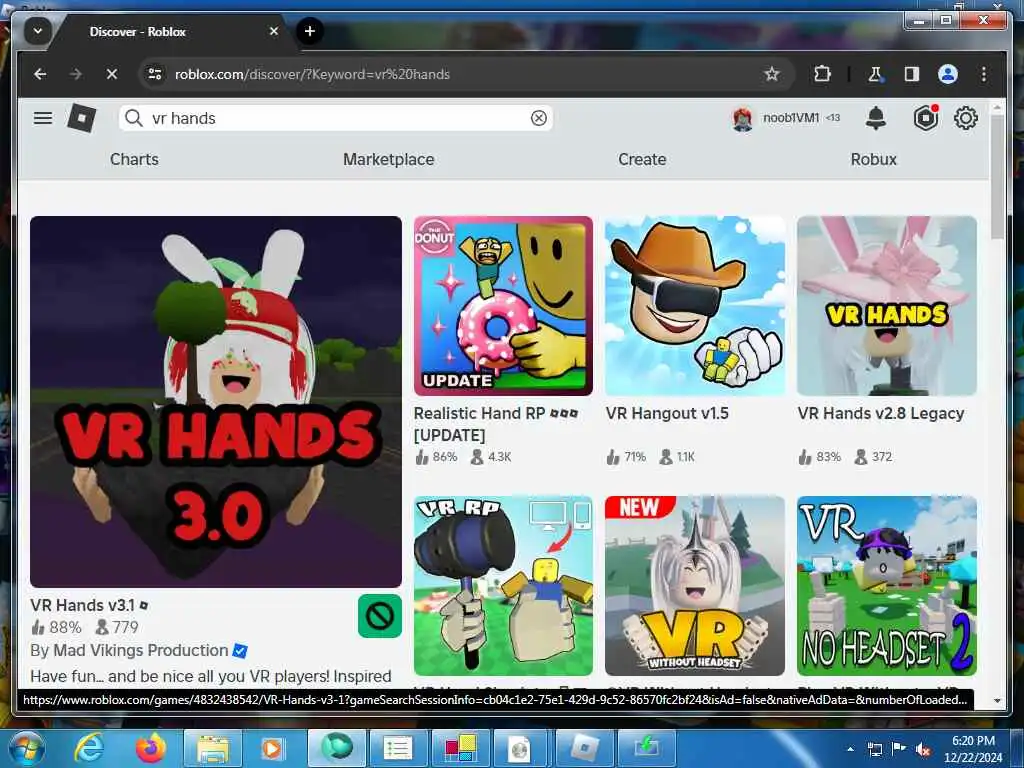
Task: Open a new browser tab
Action: 310,31
